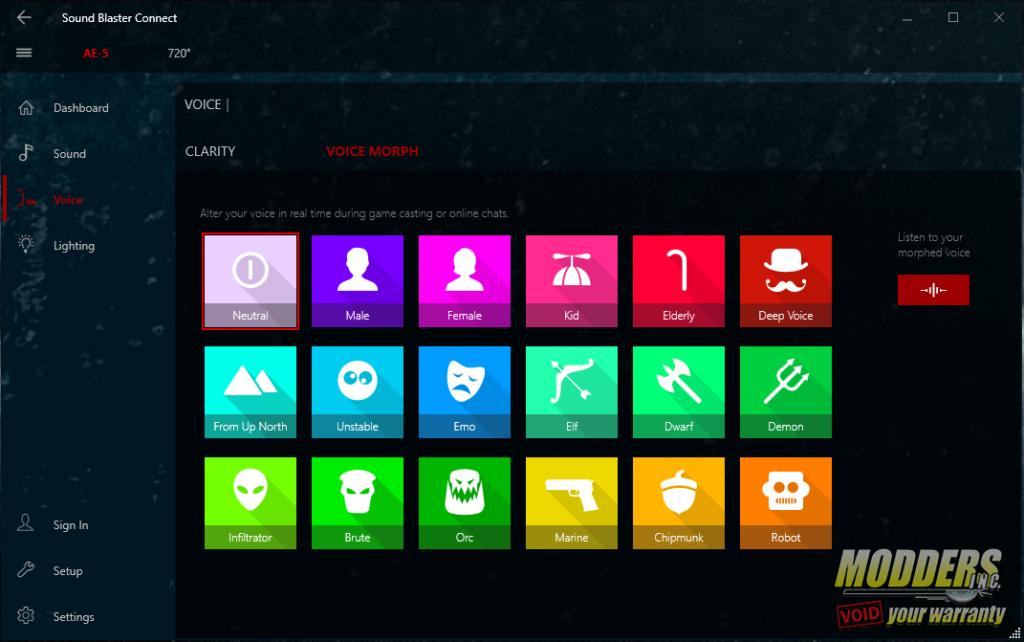Click the VOICE section heading
Viewport: 1024px width, 642px height.
tap(202, 104)
